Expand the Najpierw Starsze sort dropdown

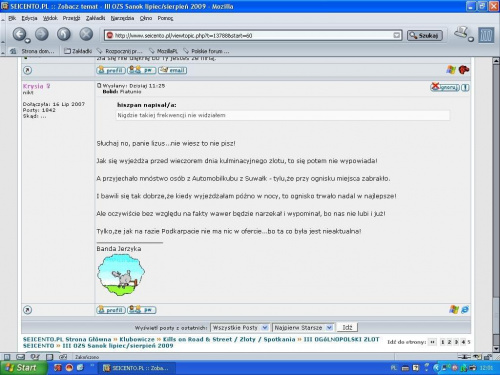(303, 328)
